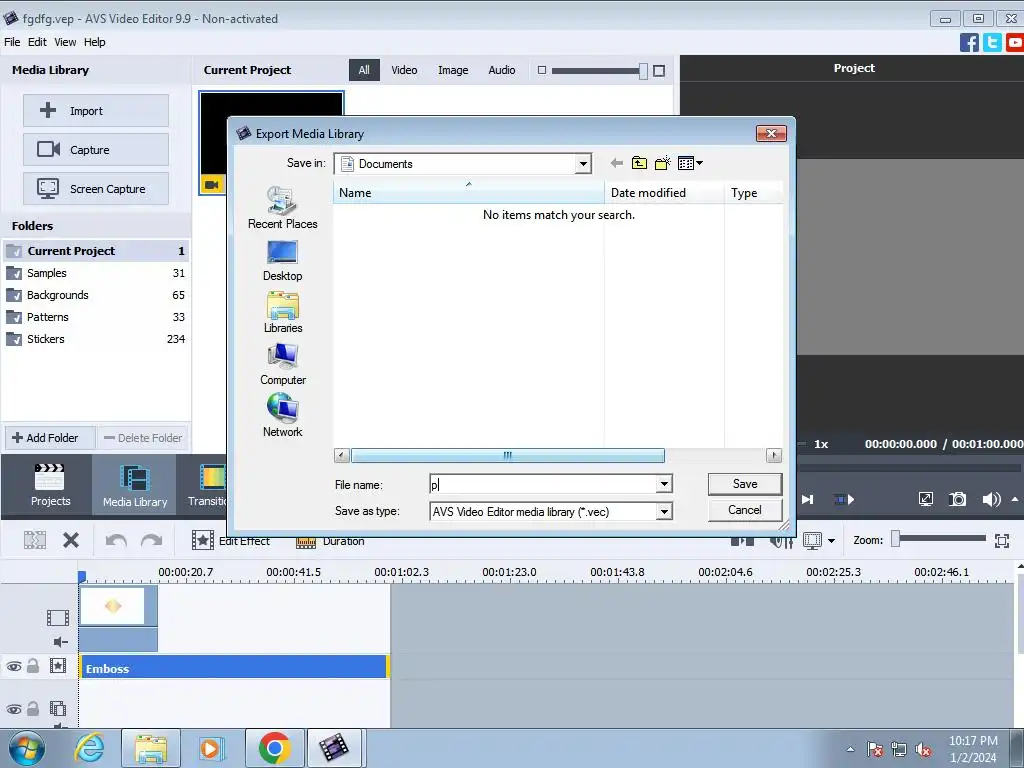Screen dimensions: 1024x768
Task: Open the Edit menu
Action: click(37, 42)
